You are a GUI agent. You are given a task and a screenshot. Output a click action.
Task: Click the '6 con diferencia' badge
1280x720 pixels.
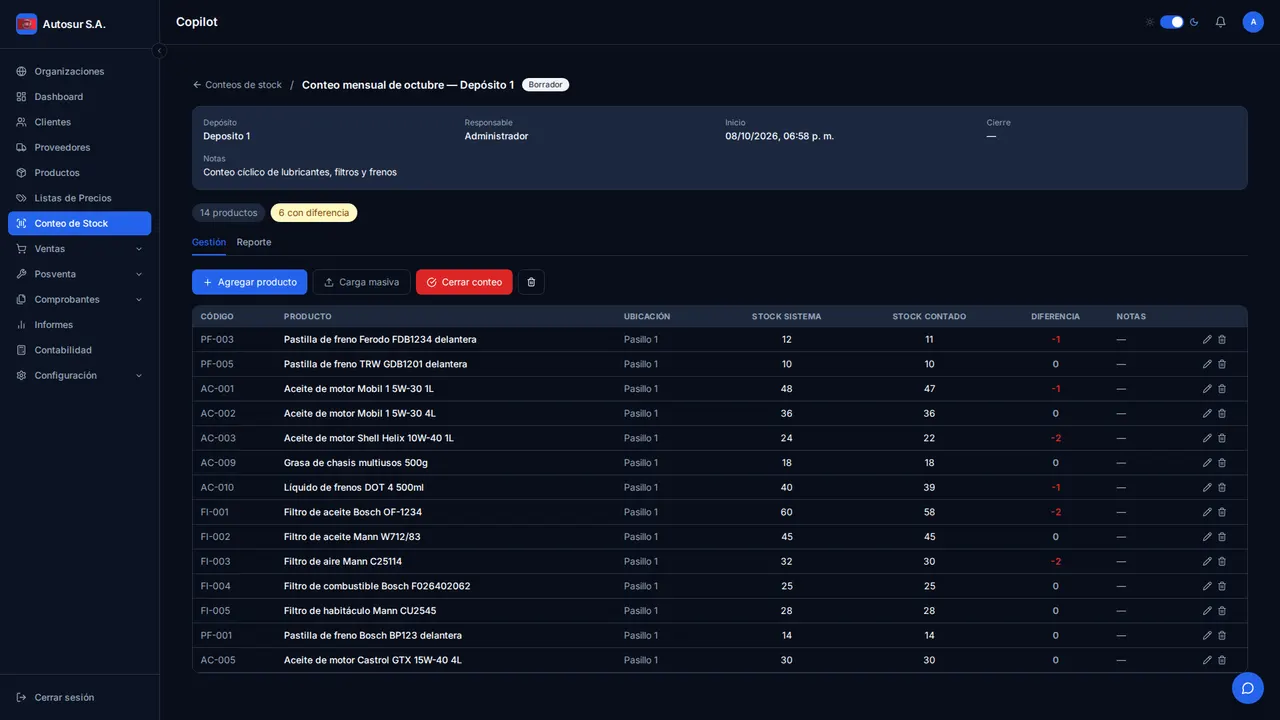tap(314, 213)
